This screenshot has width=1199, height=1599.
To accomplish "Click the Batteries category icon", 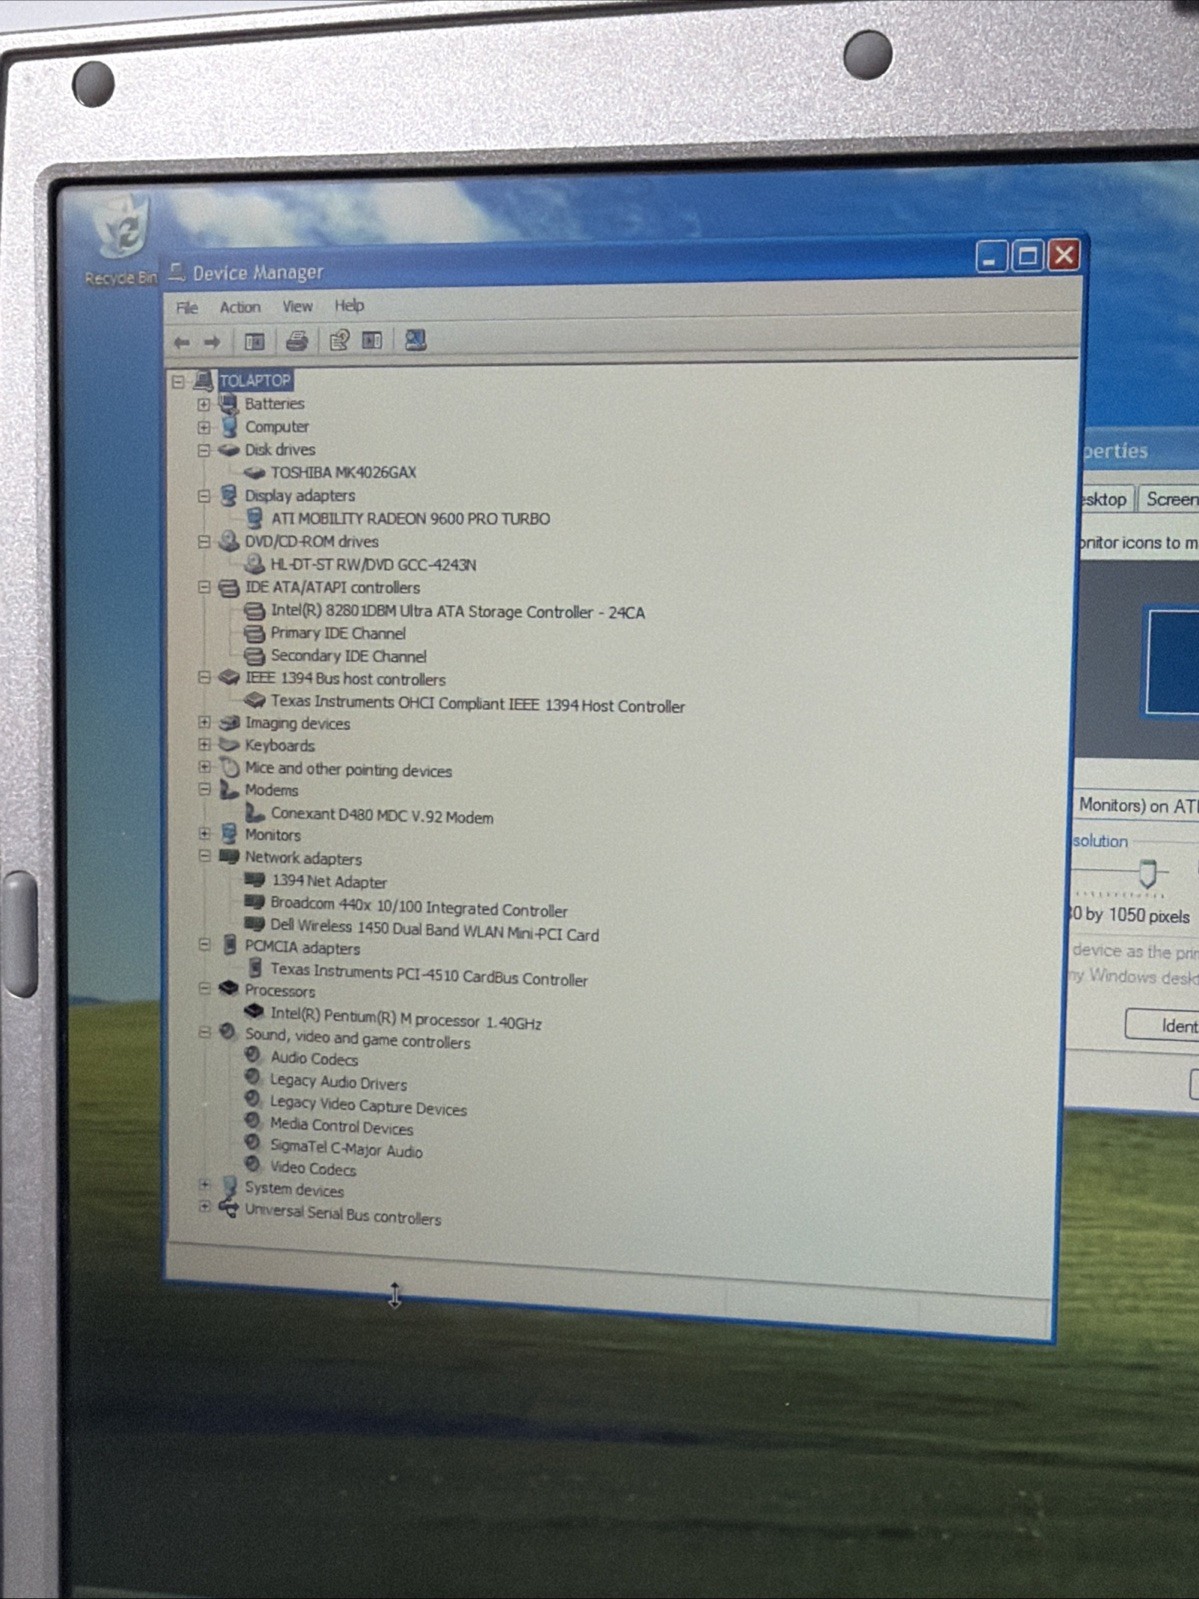I will coord(229,404).
